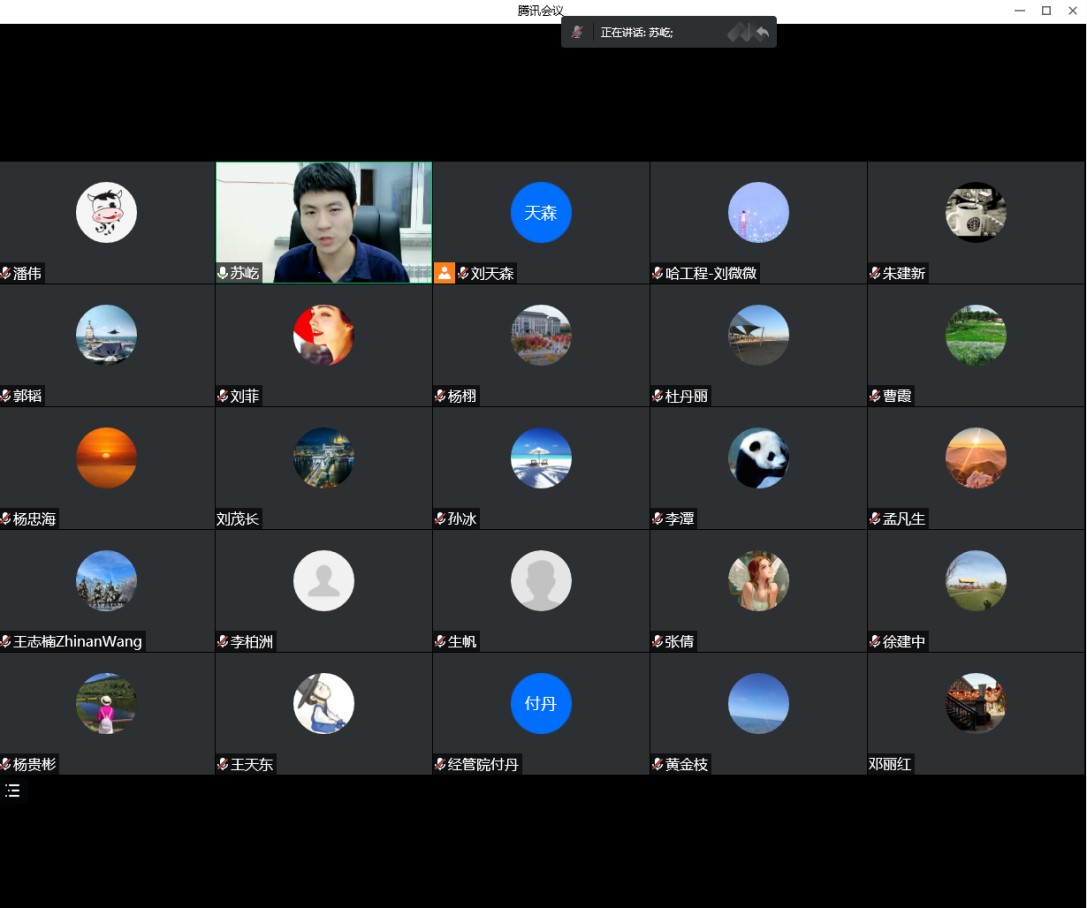Click the 邓丽红 name label
The height and width of the screenshot is (908, 1087).
coord(890,765)
